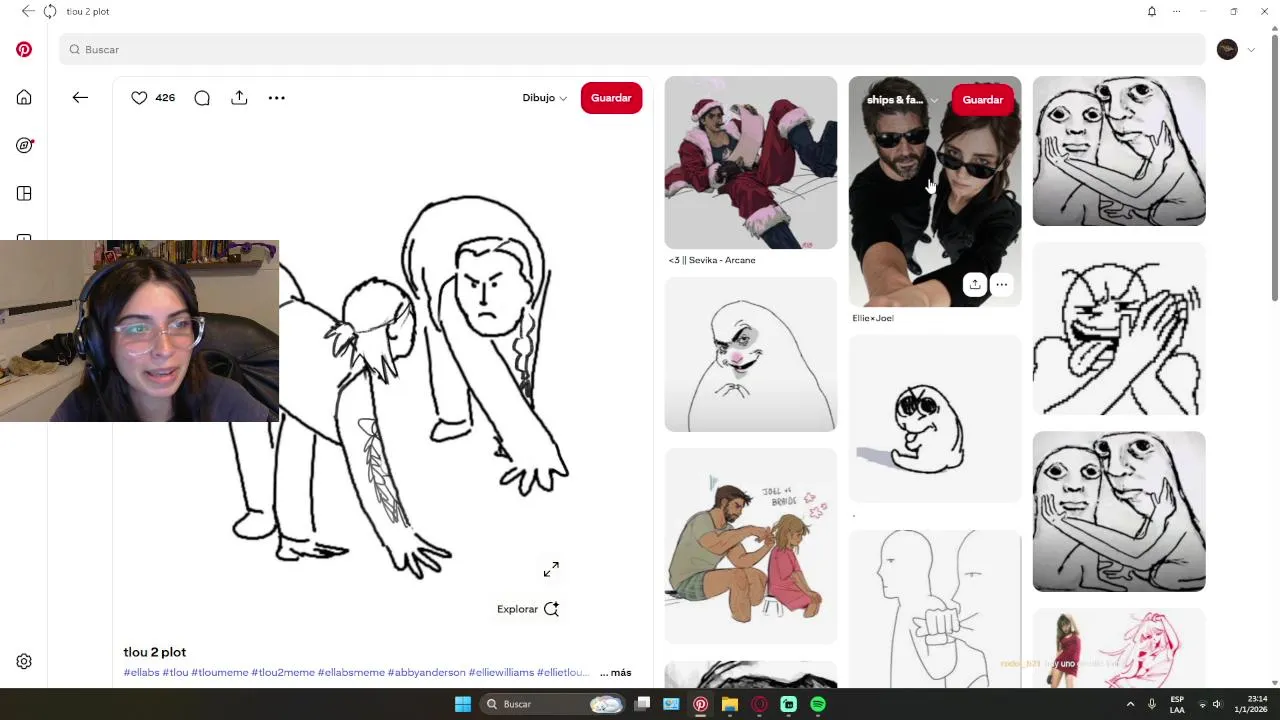Click the #abbyanderson hashtag
Screen dimensions: 1280x720
pos(426,673)
